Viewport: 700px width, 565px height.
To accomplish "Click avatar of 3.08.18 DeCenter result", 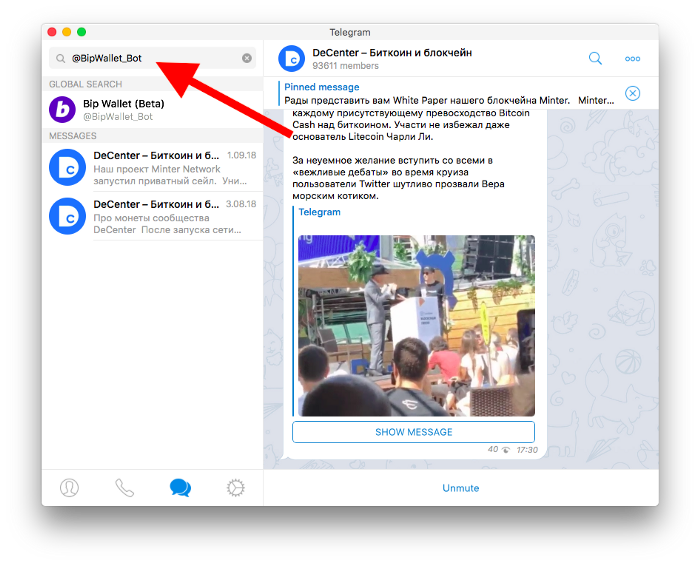I will 67,216.
